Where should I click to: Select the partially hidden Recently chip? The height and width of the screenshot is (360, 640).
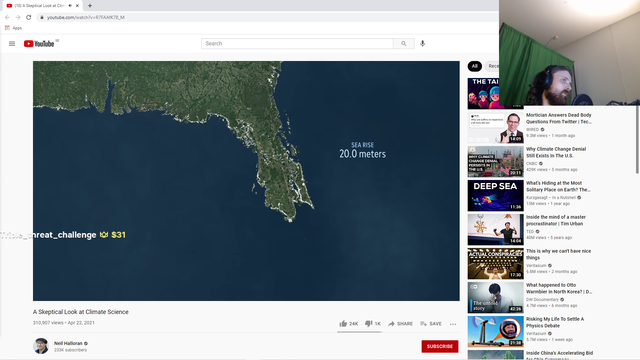[492, 66]
